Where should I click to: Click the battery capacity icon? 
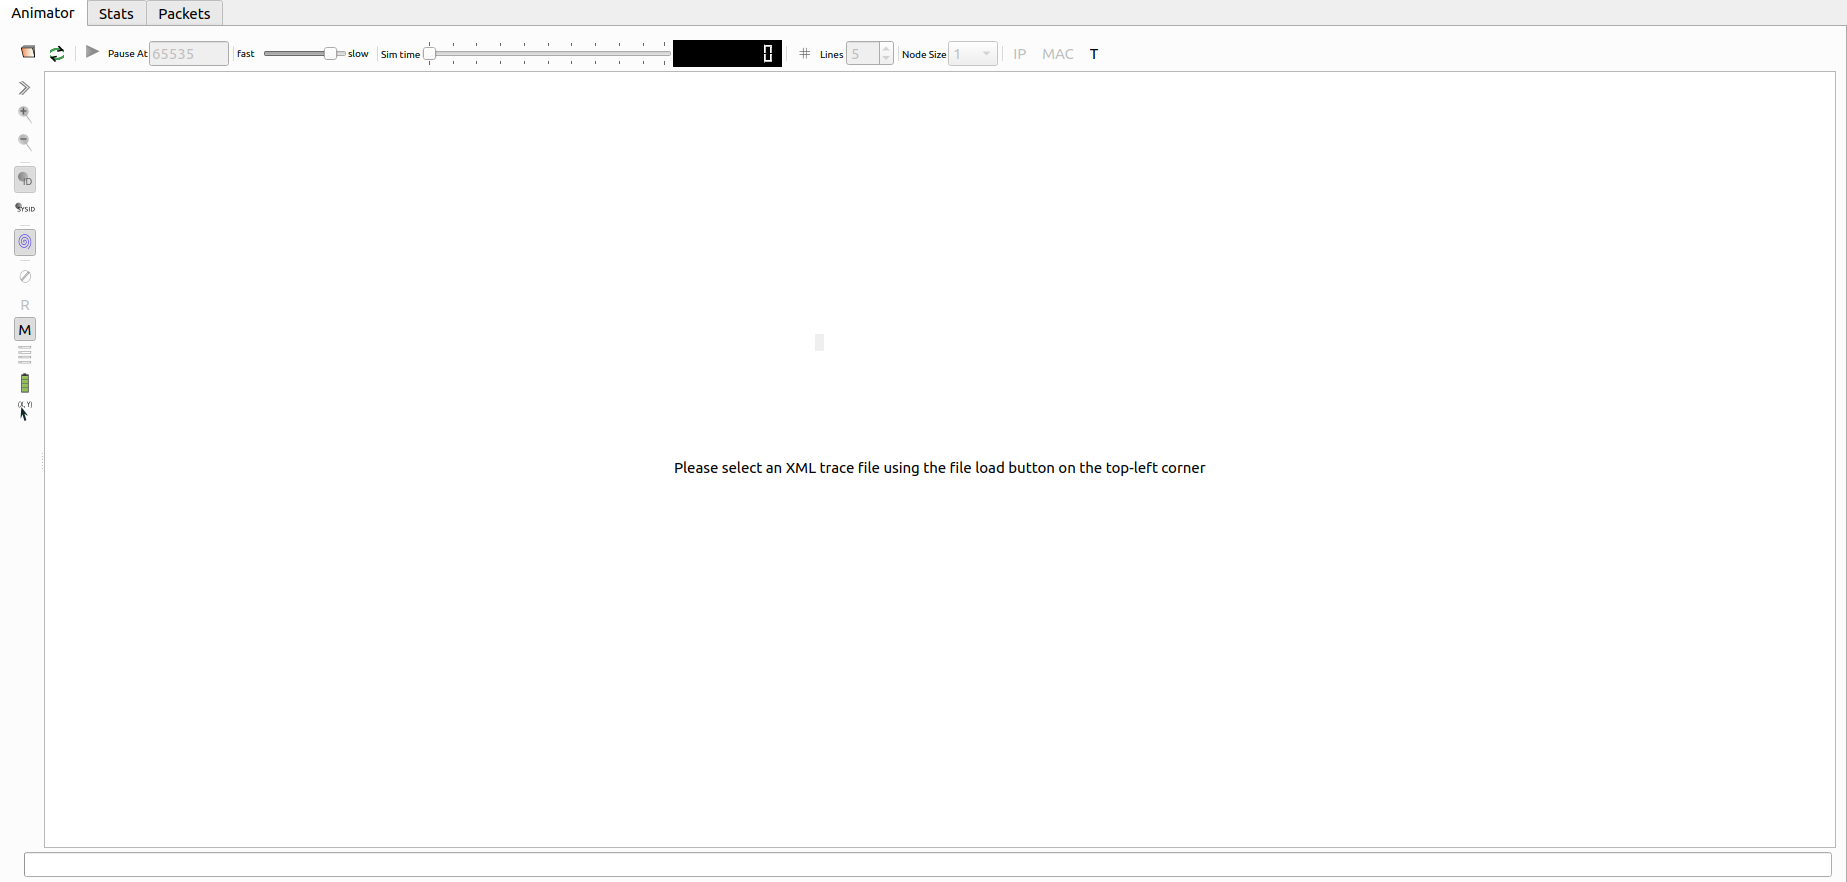pyautogui.click(x=25, y=383)
